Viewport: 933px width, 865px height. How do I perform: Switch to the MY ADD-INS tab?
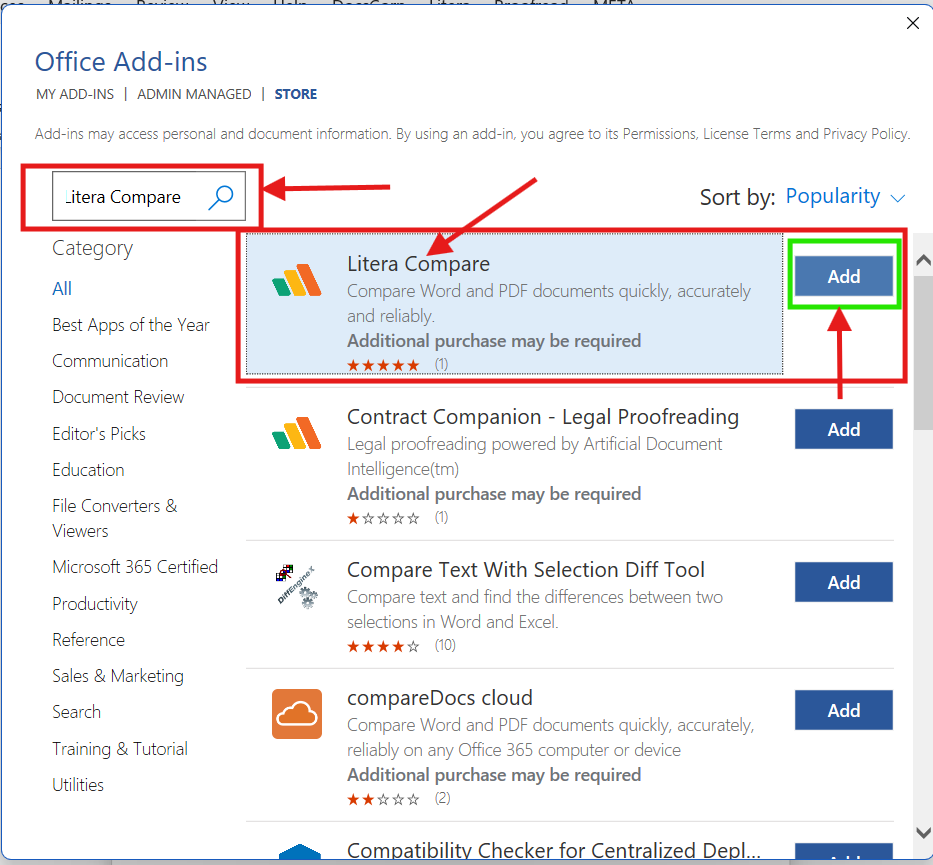[x=75, y=93]
